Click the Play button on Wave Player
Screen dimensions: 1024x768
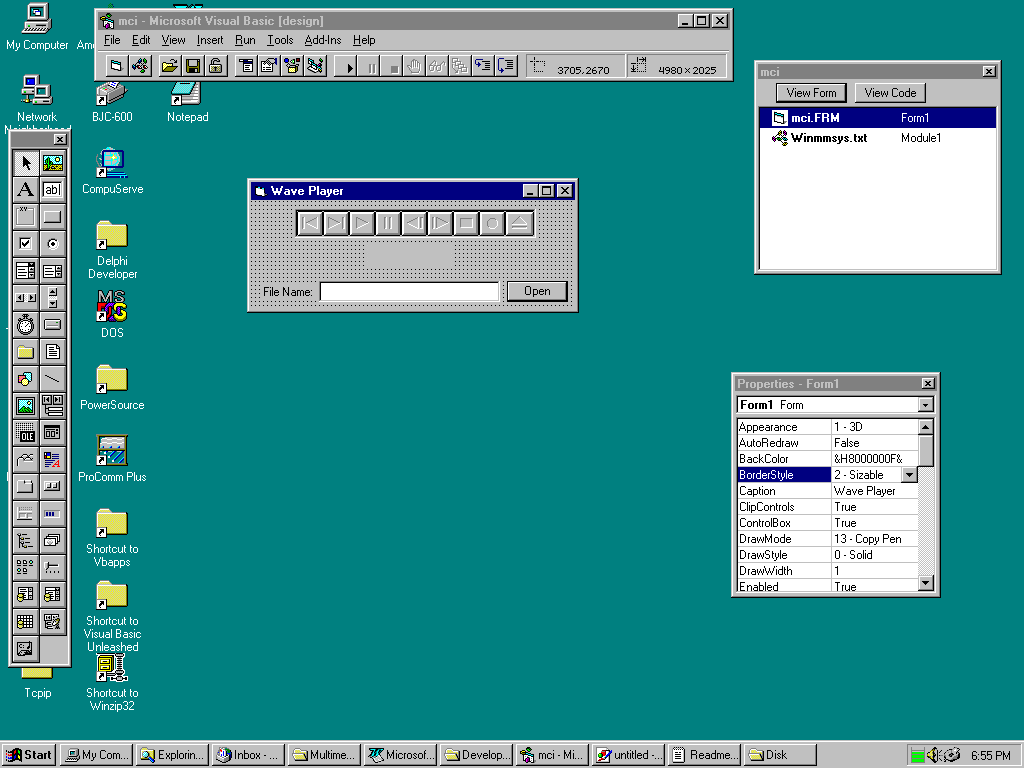click(x=362, y=223)
